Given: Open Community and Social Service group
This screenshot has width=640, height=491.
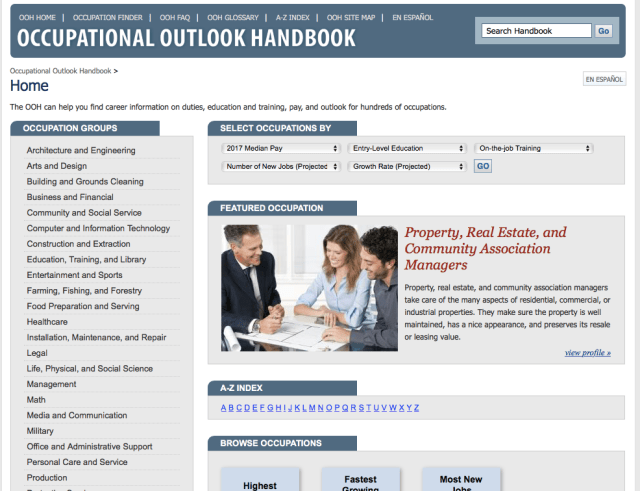Looking at the screenshot, I should coord(84,213).
